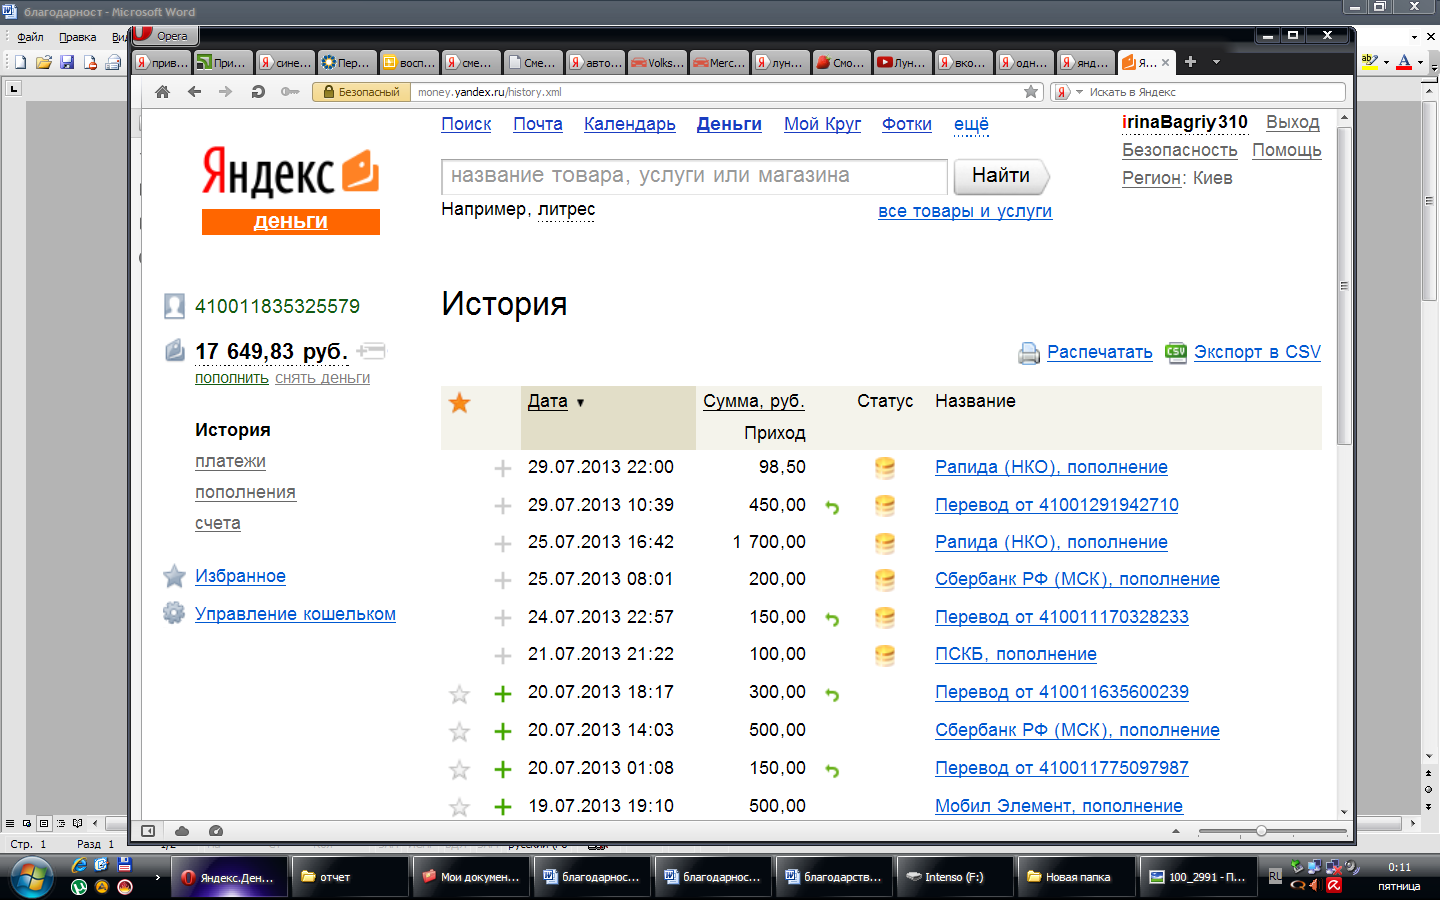Bookmark page with address bar star
Screen dimensions: 1440x900
pos(1031,92)
